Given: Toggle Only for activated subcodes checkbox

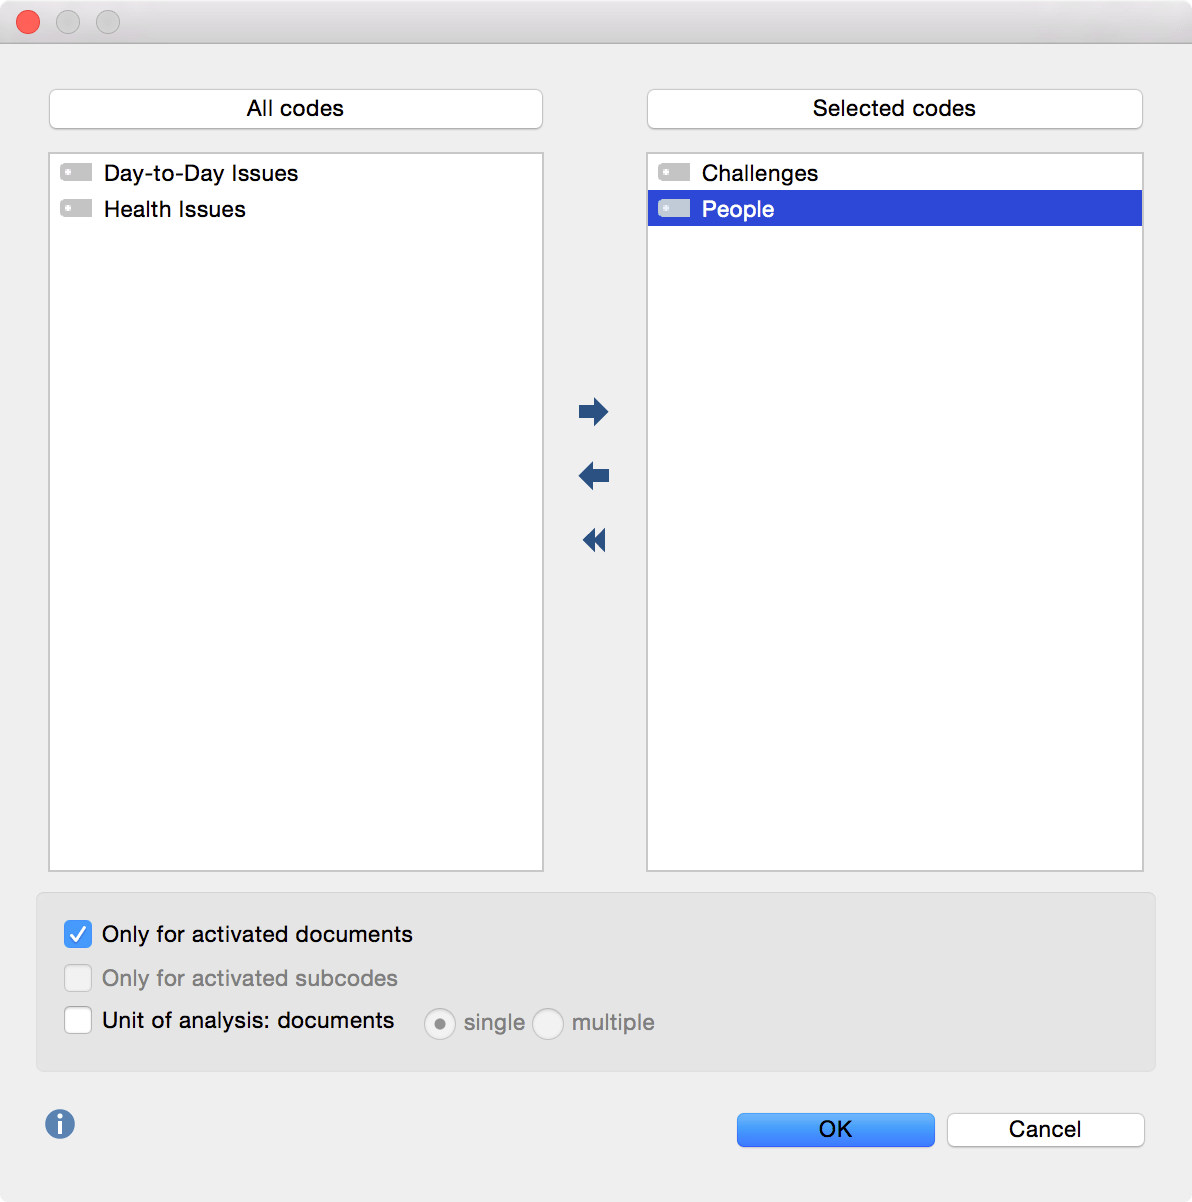Looking at the screenshot, I should pos(78,977).
